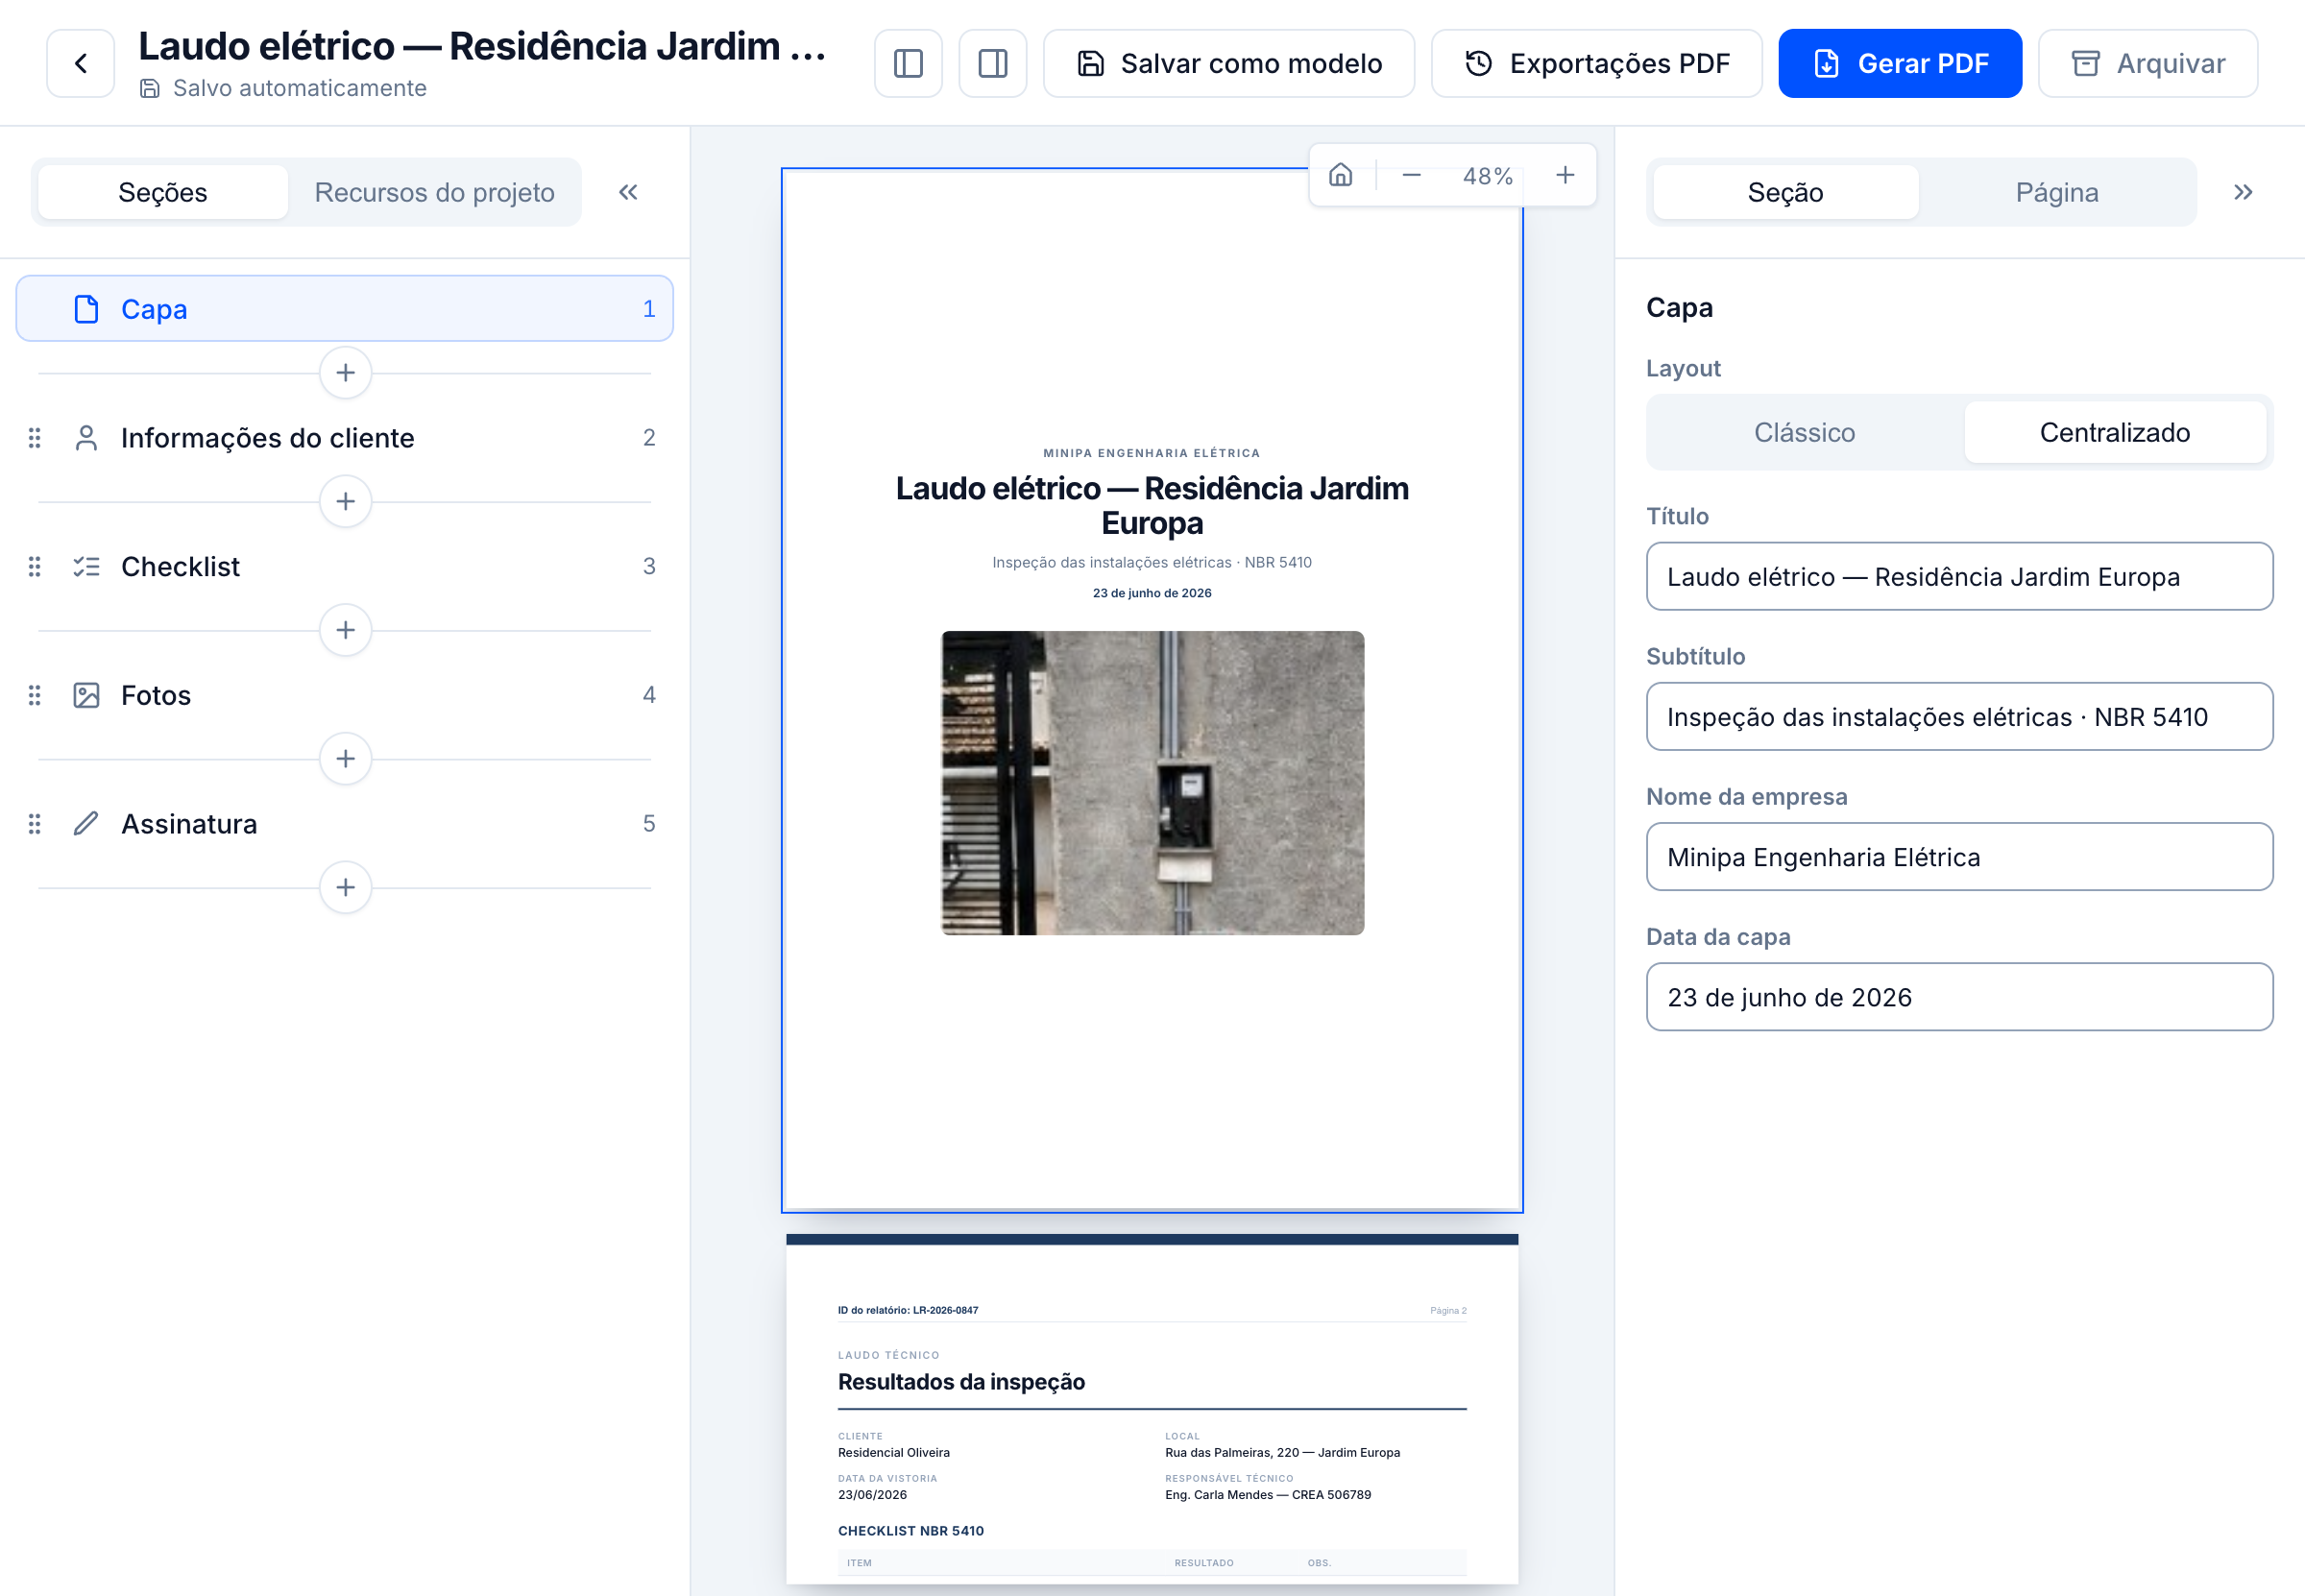Click the 'Salvo automaticamente' status text
Screen dimensions: 2305x1596
pos(299,88)
